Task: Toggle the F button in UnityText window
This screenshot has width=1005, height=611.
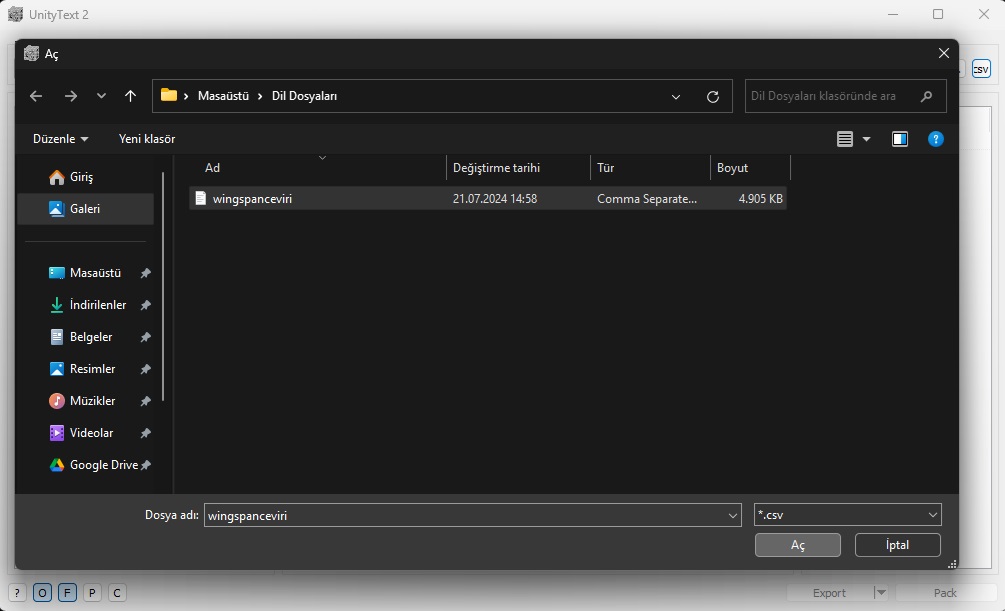Action: click(67, 593)
